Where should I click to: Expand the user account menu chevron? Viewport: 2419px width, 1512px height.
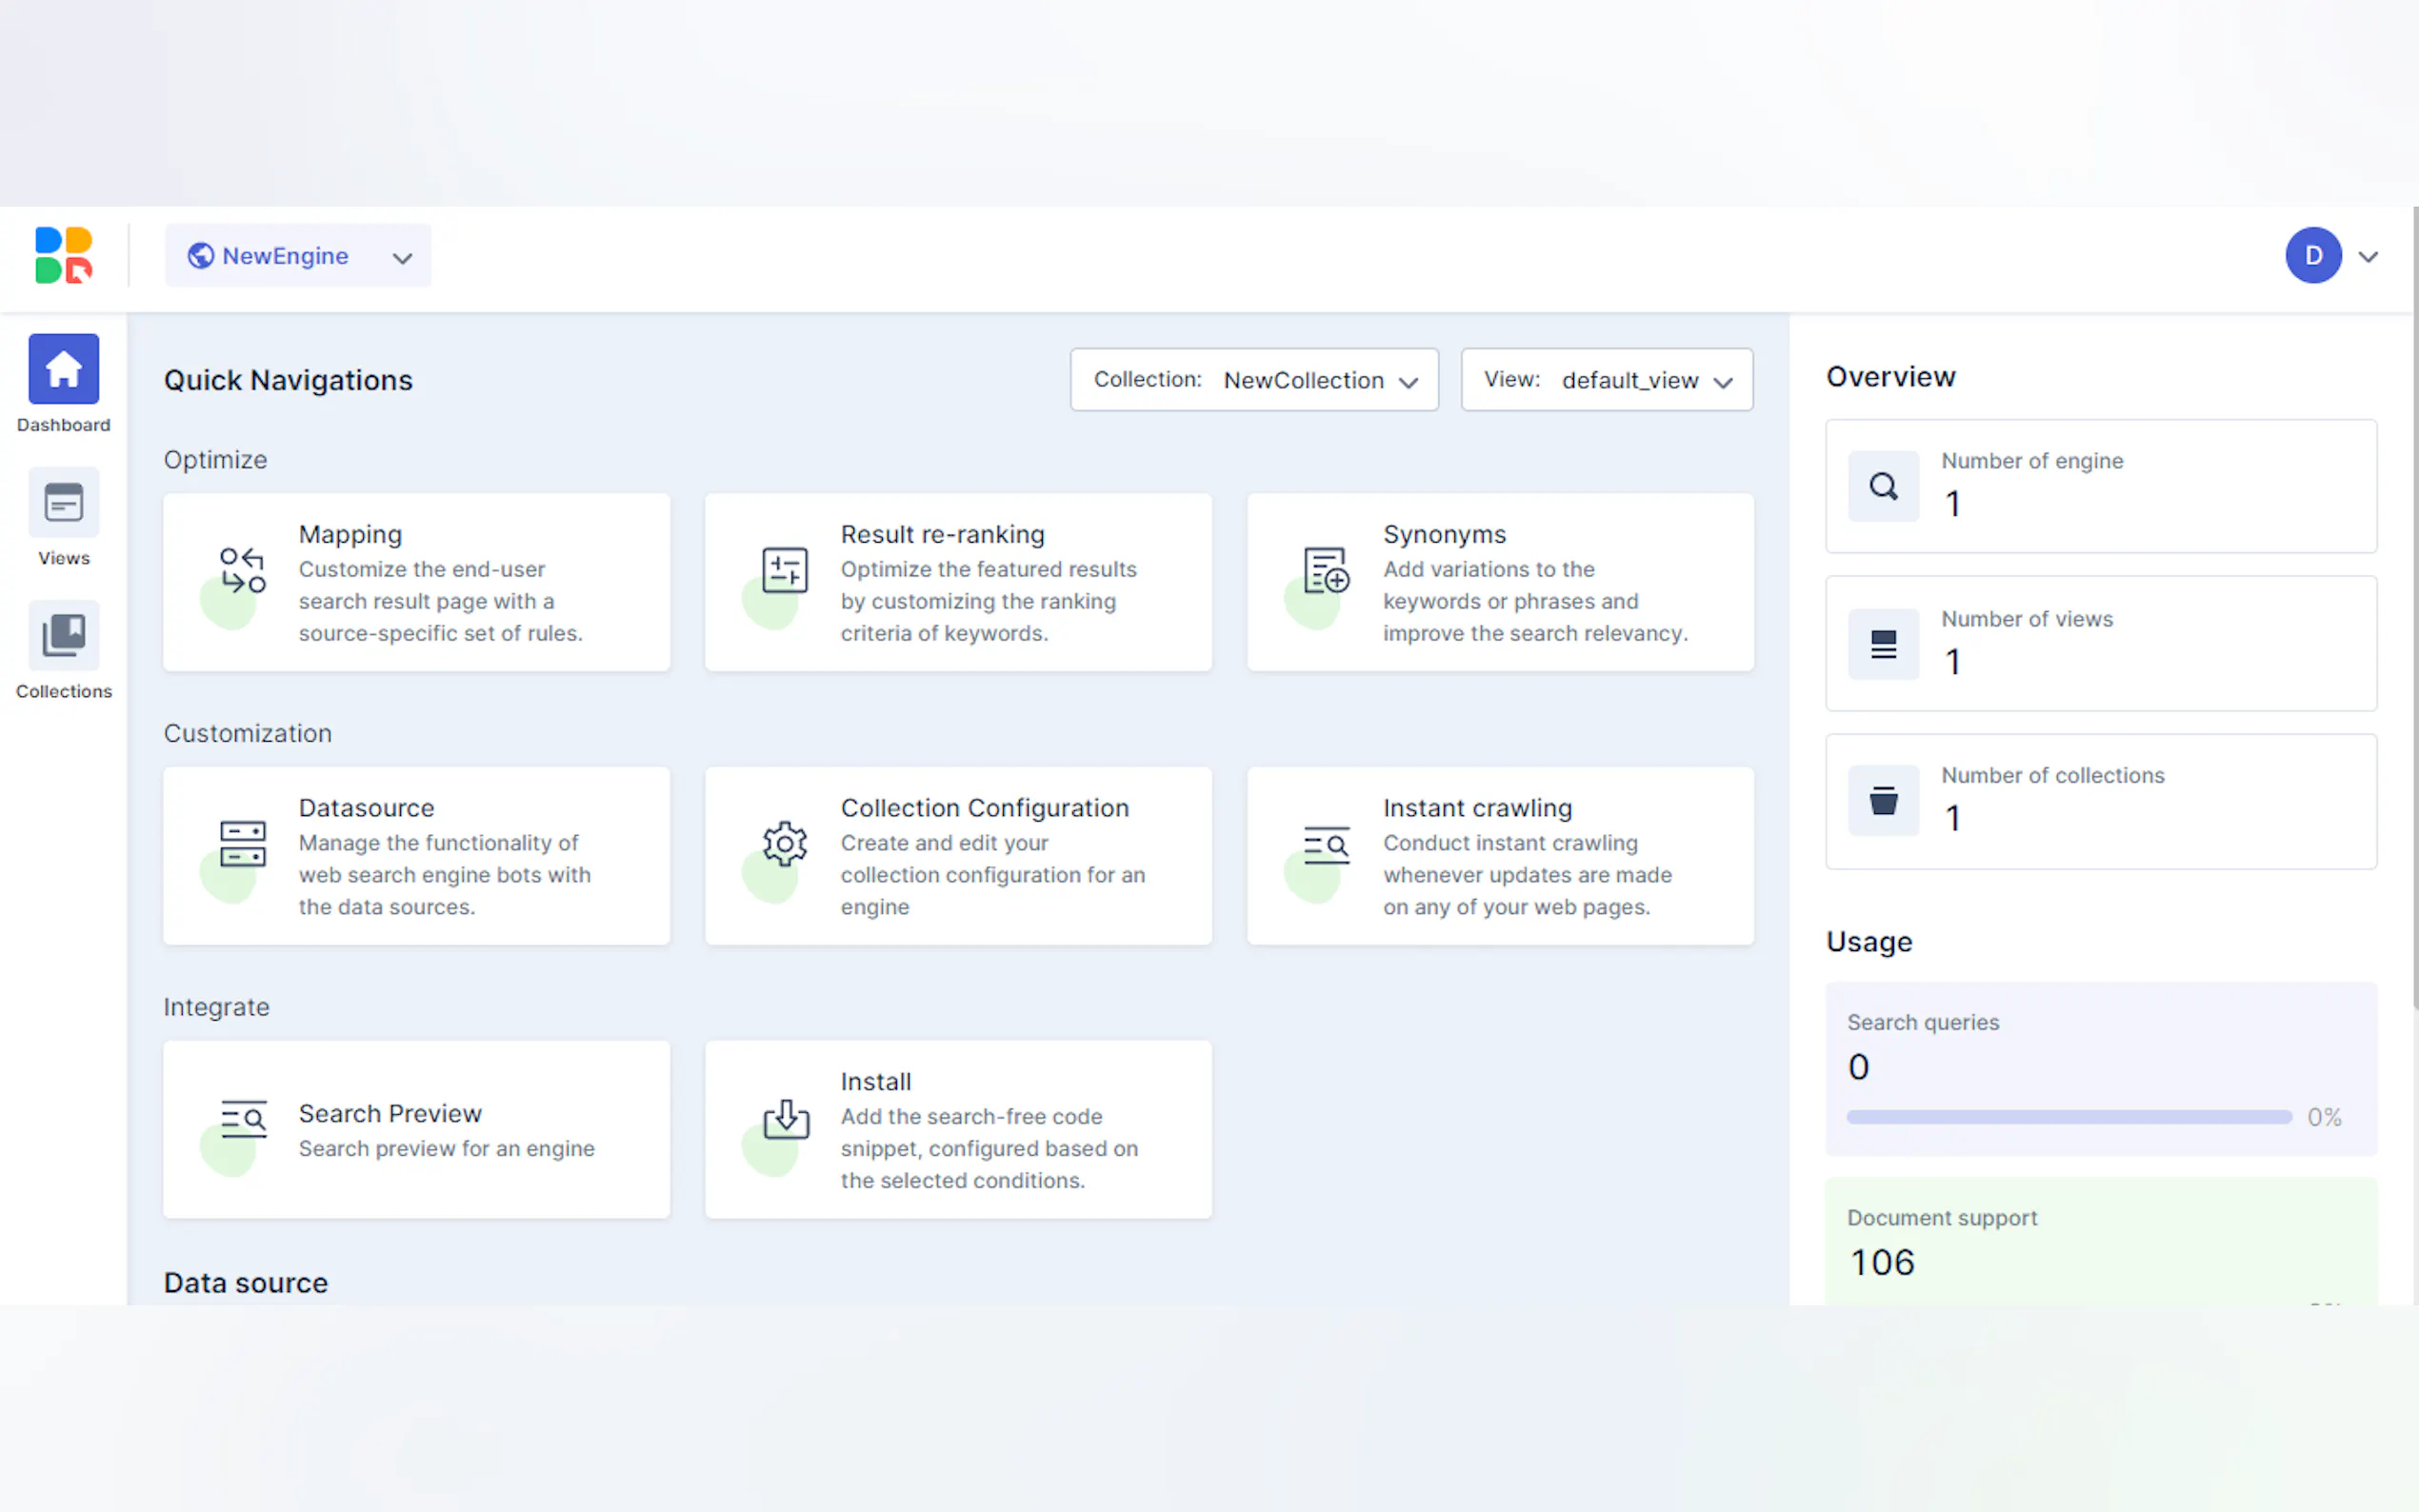coord(2367,257)
